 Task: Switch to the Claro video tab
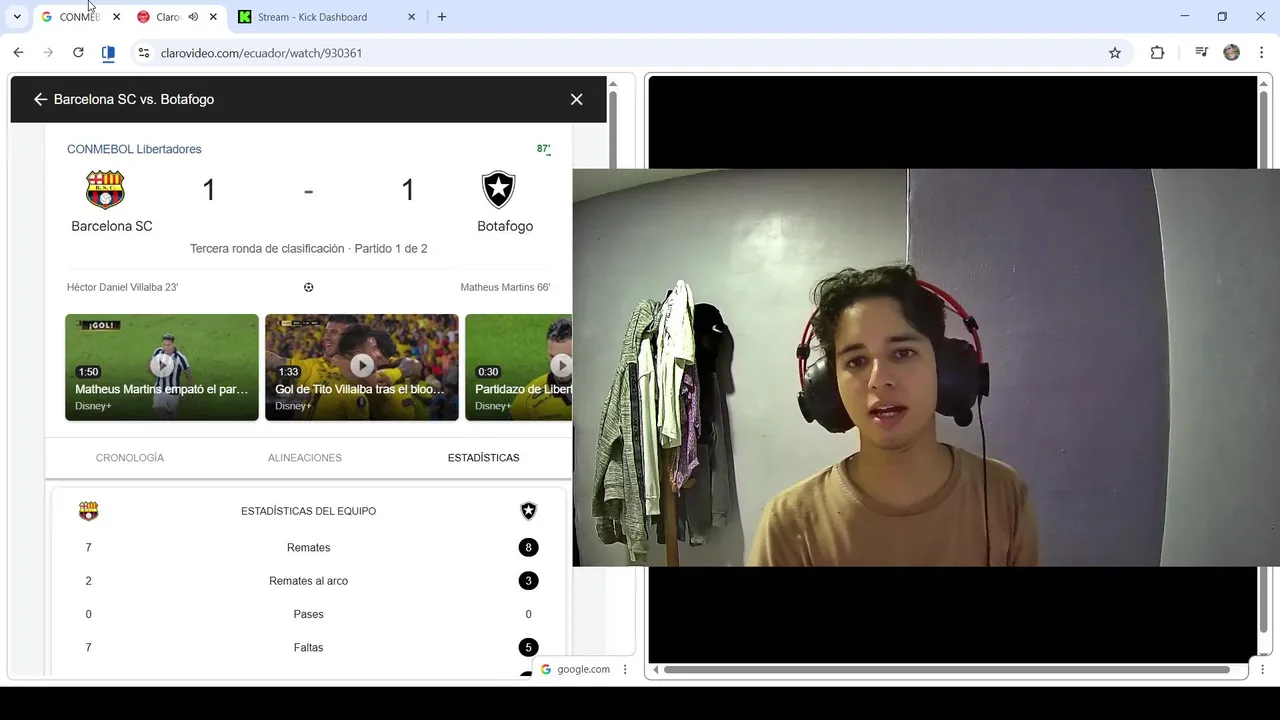tap(167, 17)
